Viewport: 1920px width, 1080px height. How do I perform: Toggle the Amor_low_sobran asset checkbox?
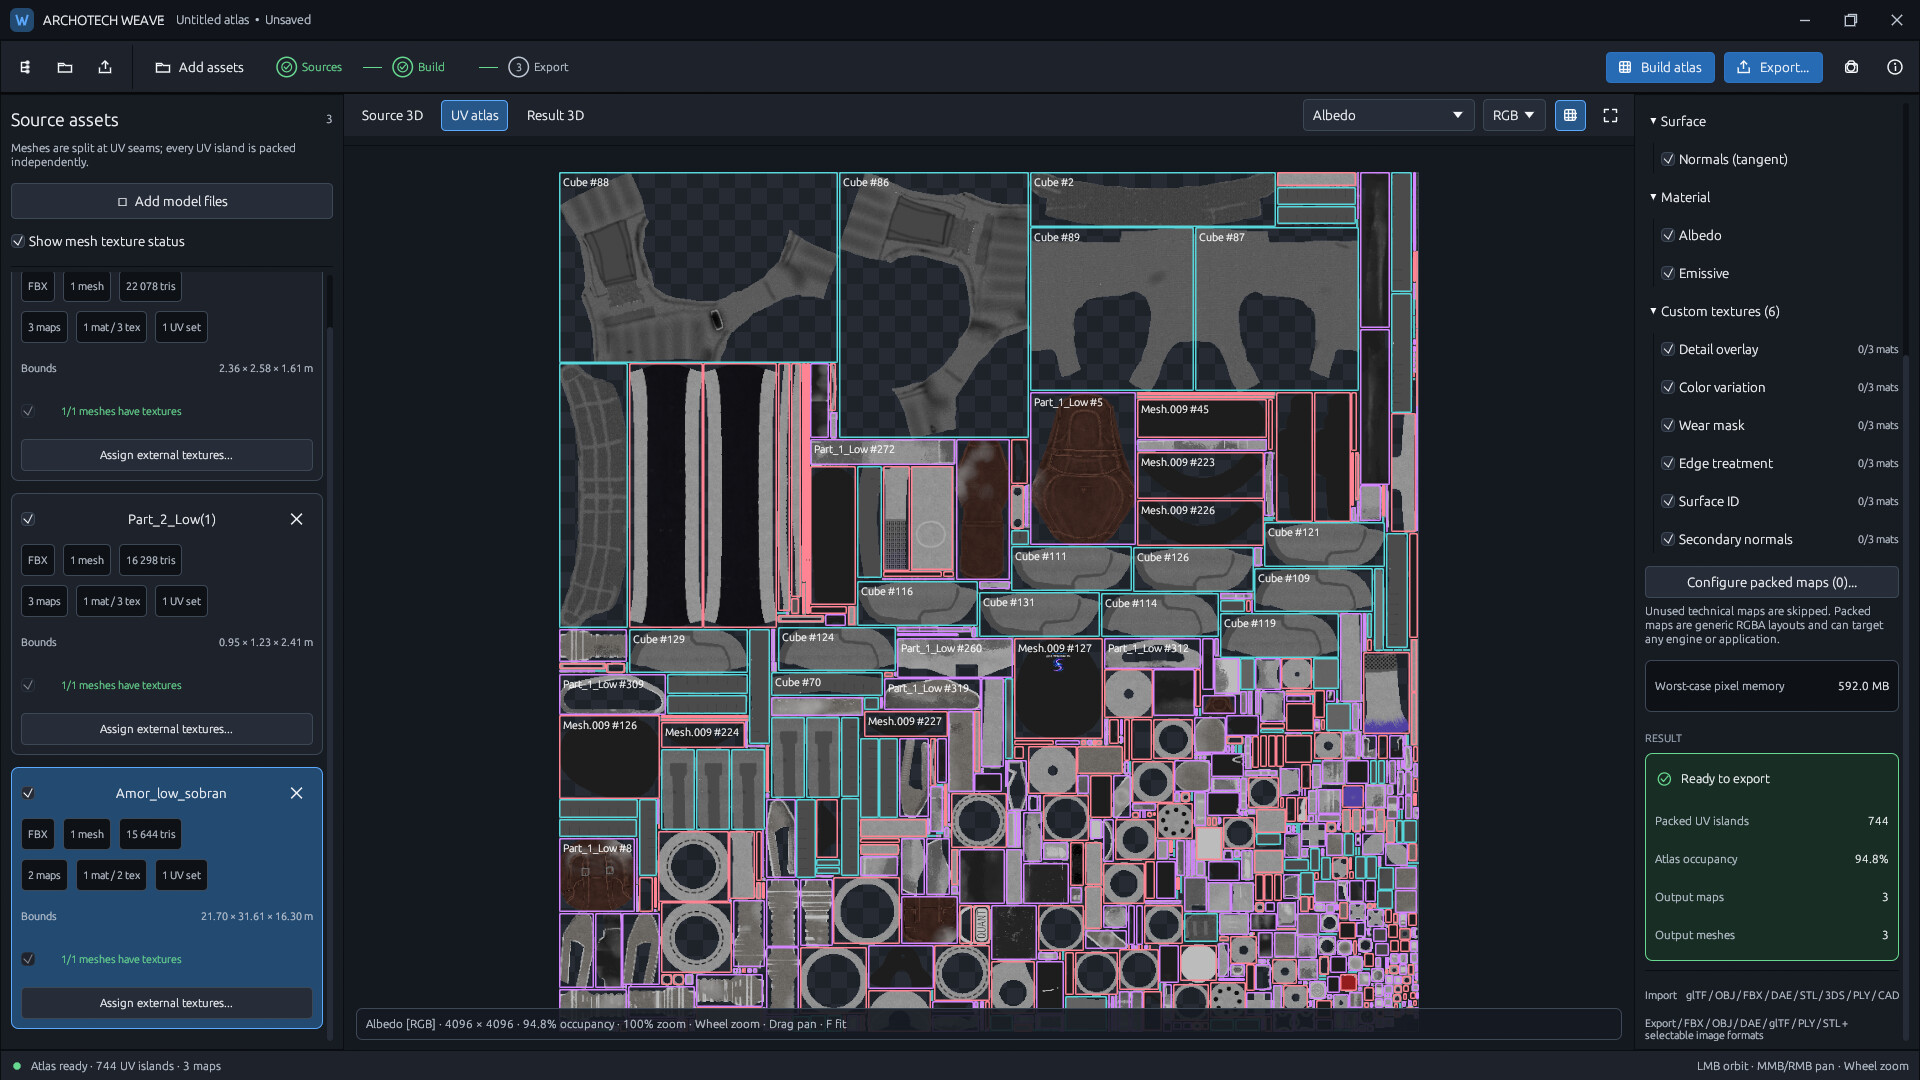pyautogui.click(x=28, y=793)
